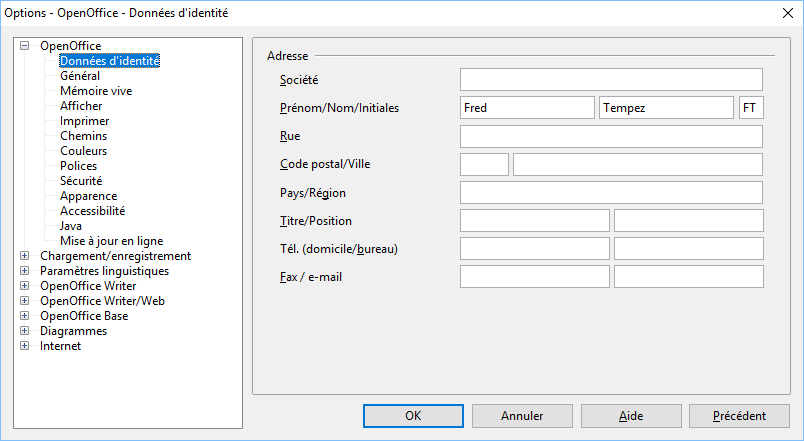Click the Rue address field
This screenshot has height=441, width=804.
point(611,136)
